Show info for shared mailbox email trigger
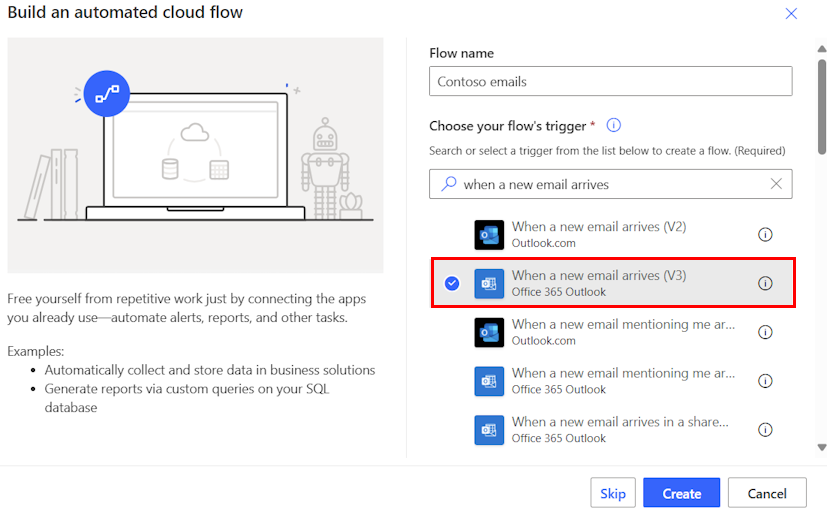 [765, 430]
